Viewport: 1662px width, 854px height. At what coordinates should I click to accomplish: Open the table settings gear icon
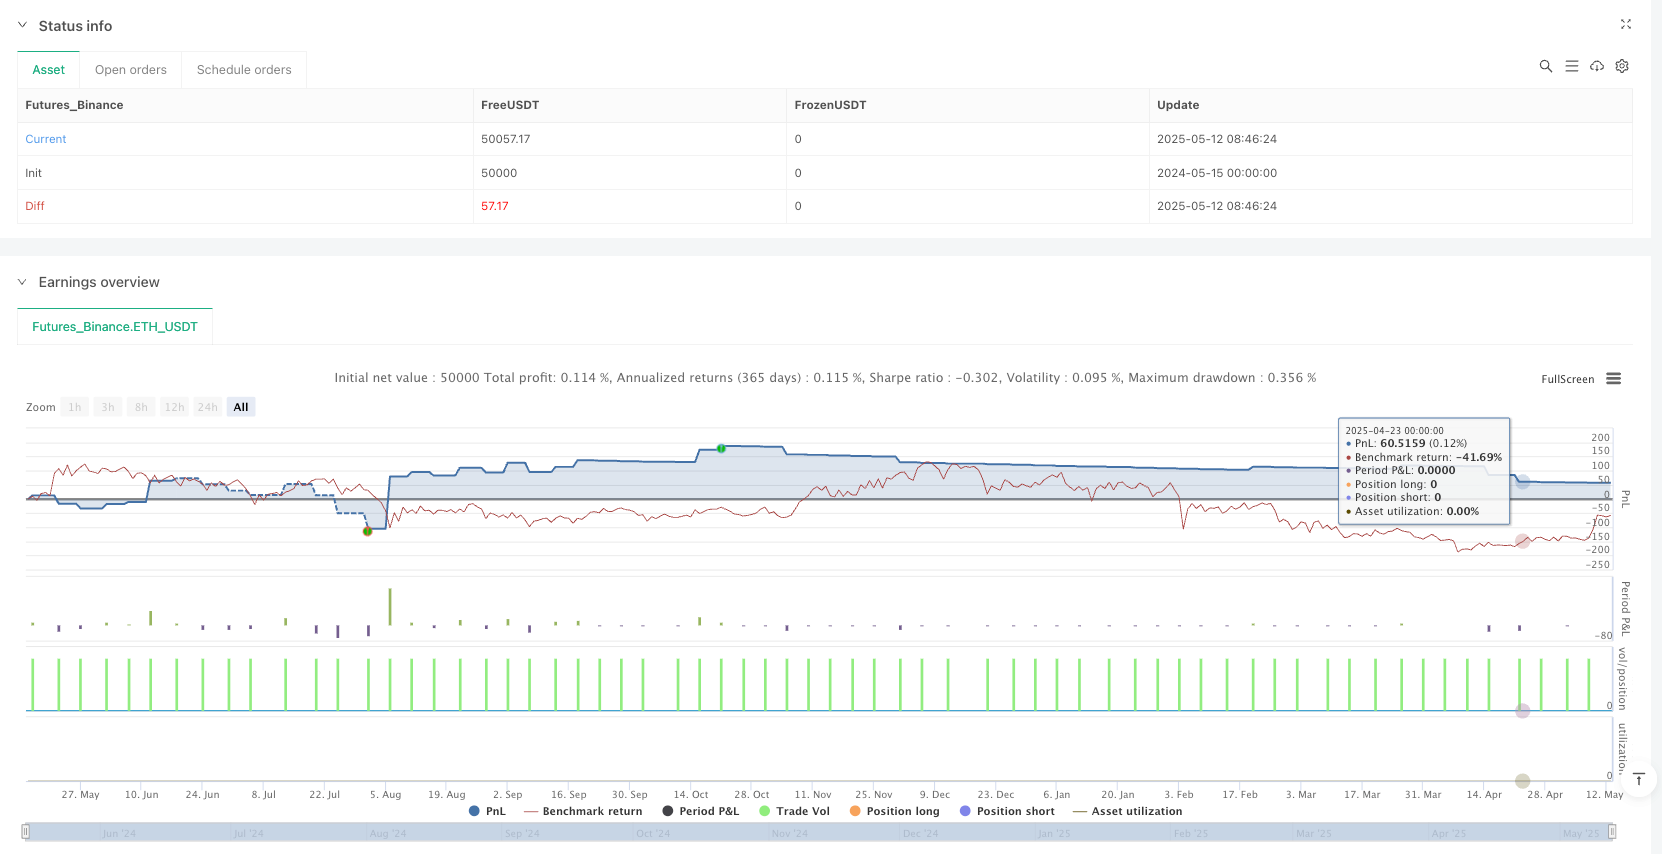tap(1622, 66)
